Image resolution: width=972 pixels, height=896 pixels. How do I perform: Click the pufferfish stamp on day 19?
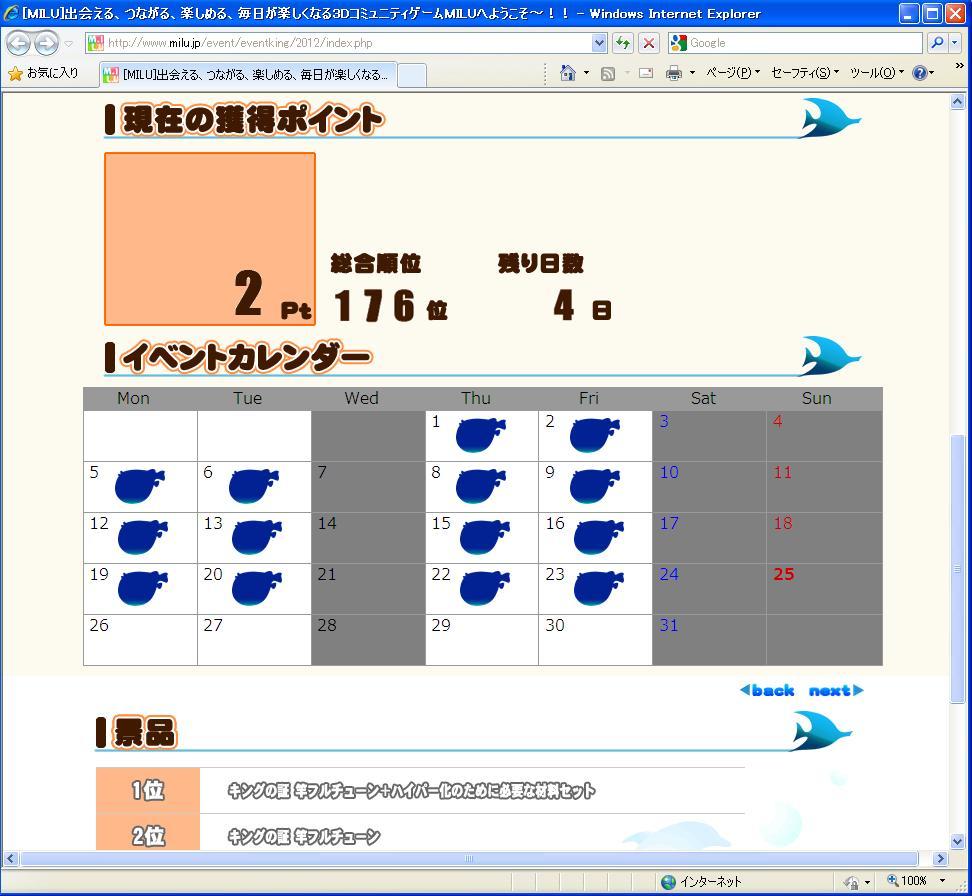click(x=143, y=588)
